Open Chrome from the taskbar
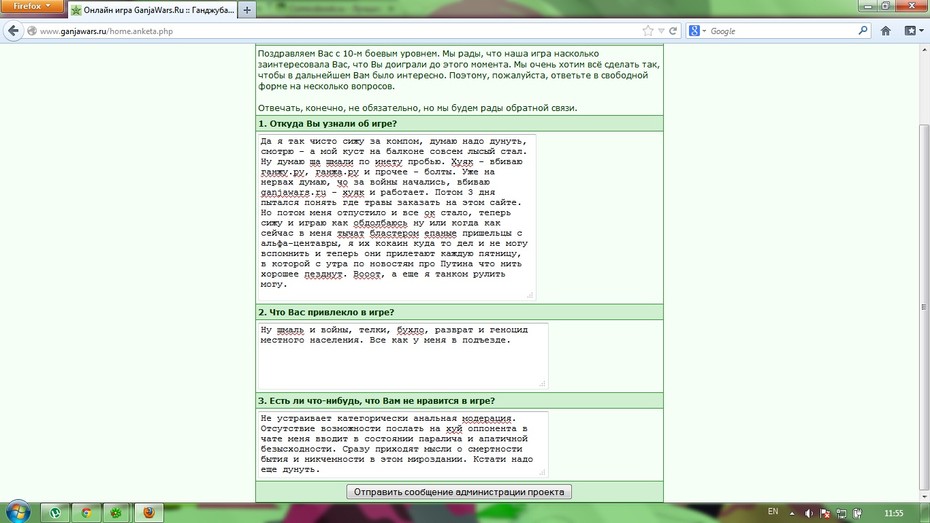The width and height of the screenshot is (930, 523). pyautogui.click(x=86, y=513)
